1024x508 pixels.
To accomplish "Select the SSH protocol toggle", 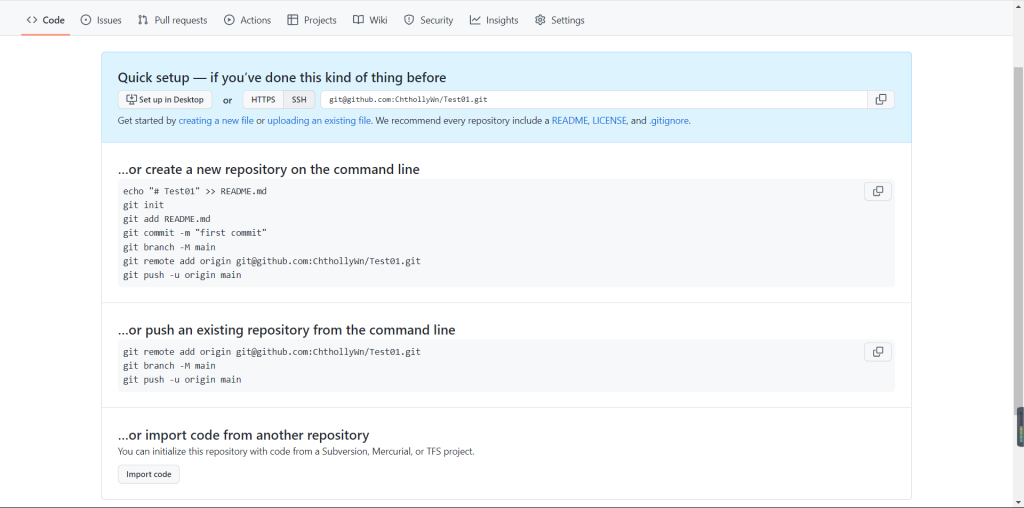I will [x=299, y=100].
